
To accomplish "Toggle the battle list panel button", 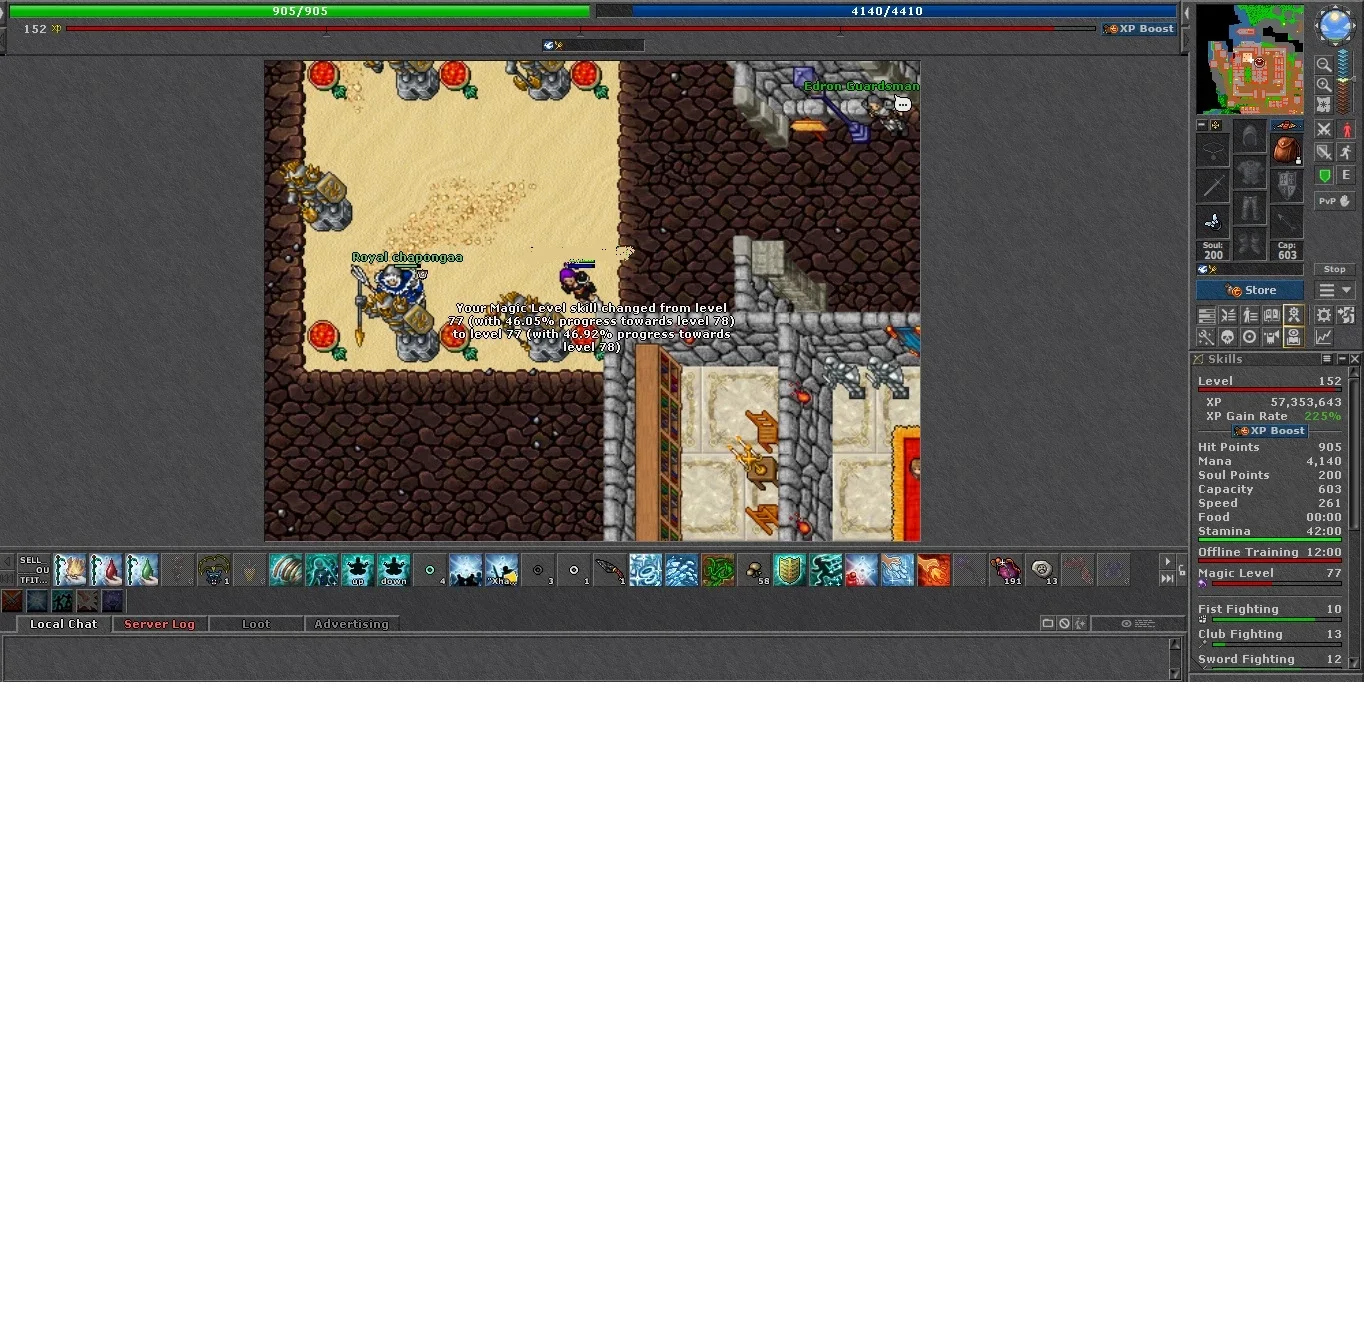I will pyautogui.click(x=1228, y=315).
